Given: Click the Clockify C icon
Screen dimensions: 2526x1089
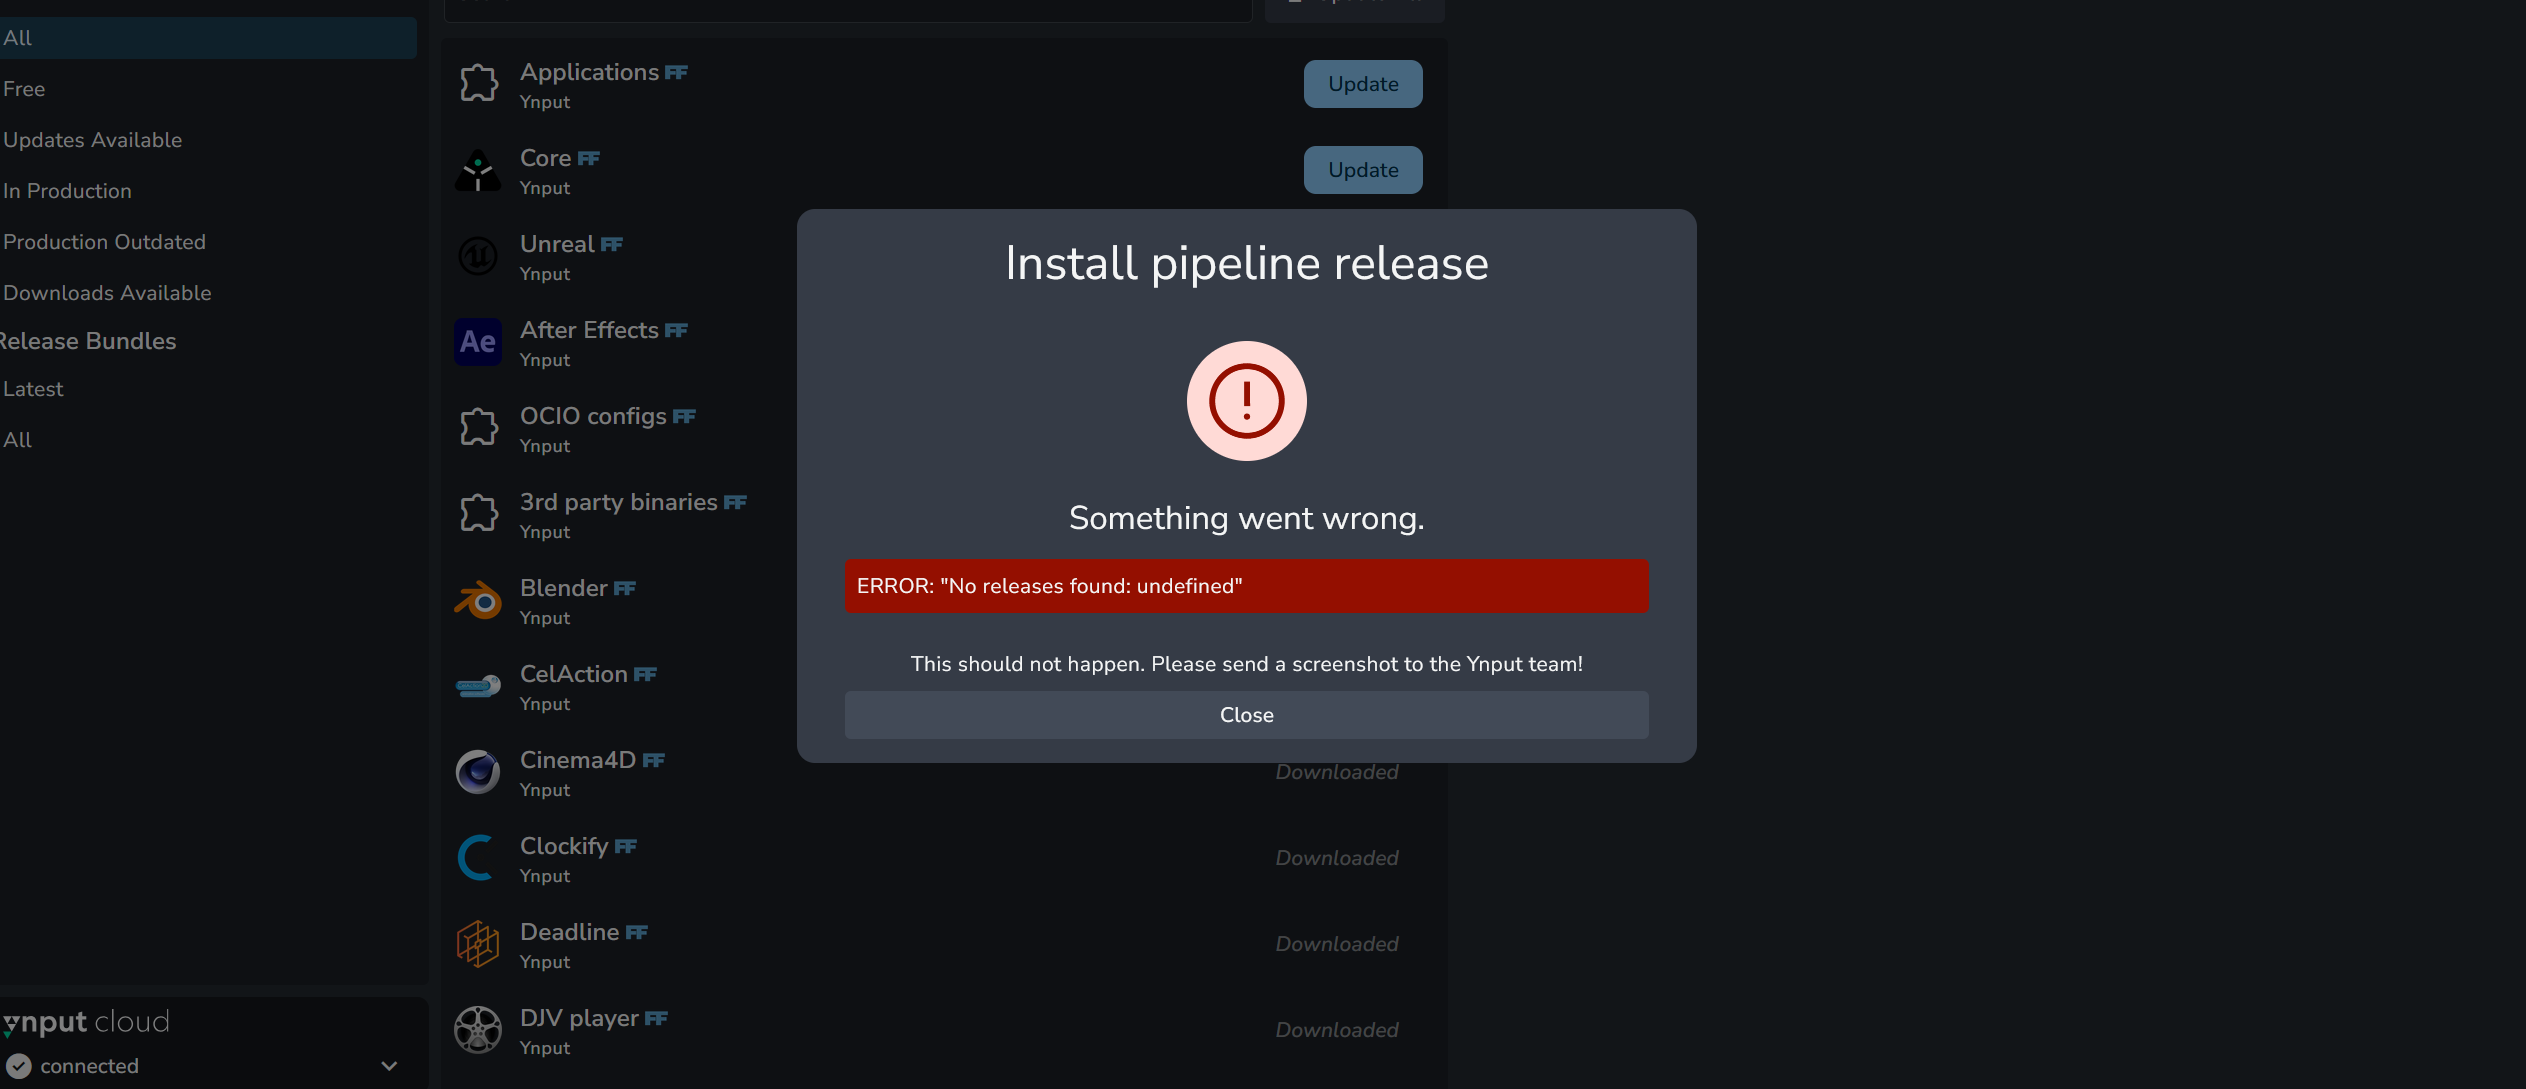Looking at the screenshot, I should 476,858.
